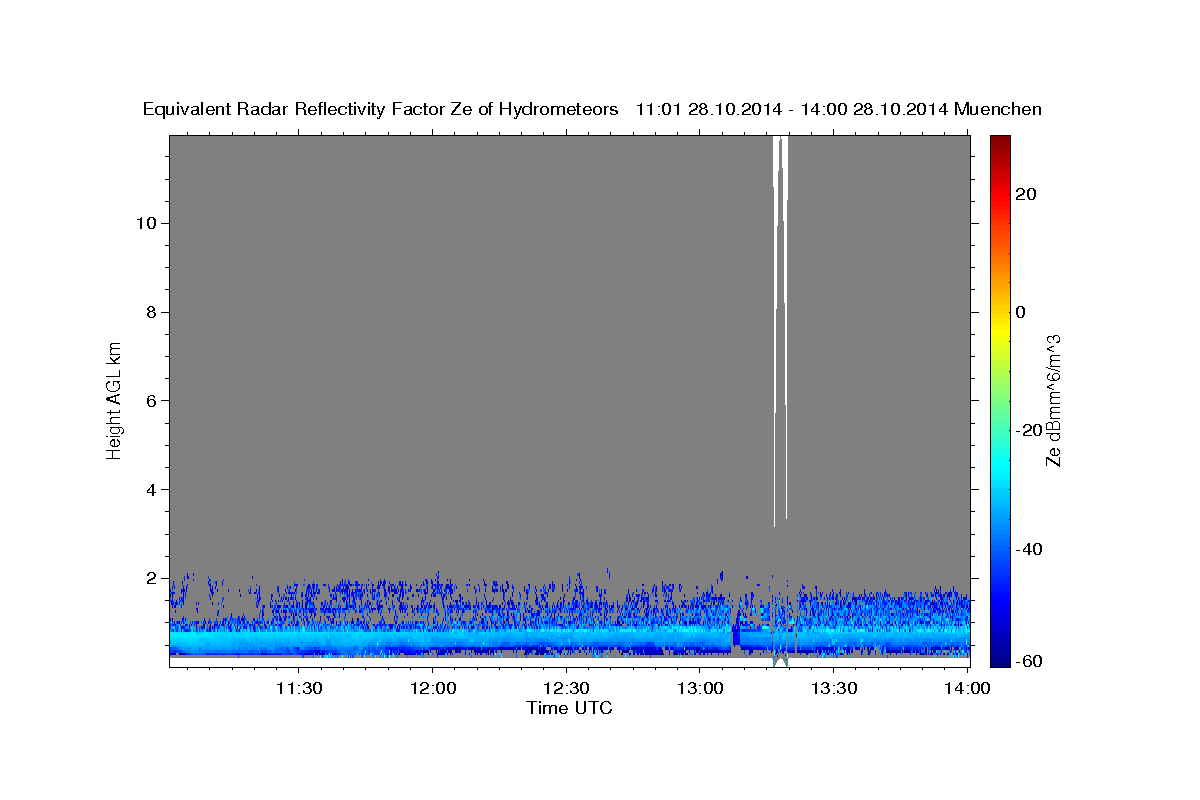Click the colorbar value label 0
This screenshot has width=1200, height=800.
click(x=1021, y=312)
